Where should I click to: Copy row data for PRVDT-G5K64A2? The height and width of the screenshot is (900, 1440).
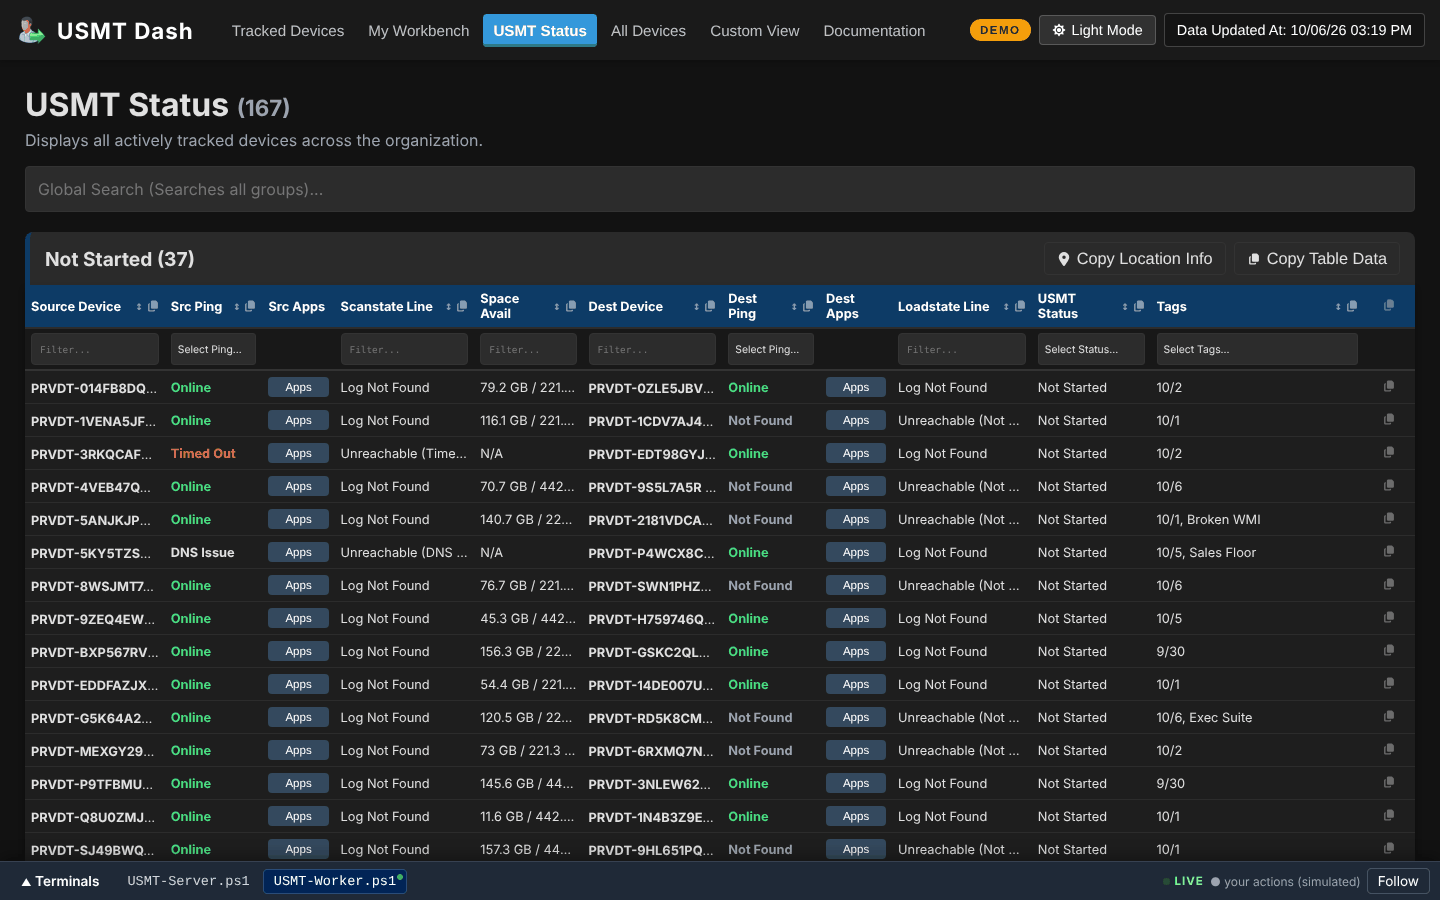pos(1389,717)
